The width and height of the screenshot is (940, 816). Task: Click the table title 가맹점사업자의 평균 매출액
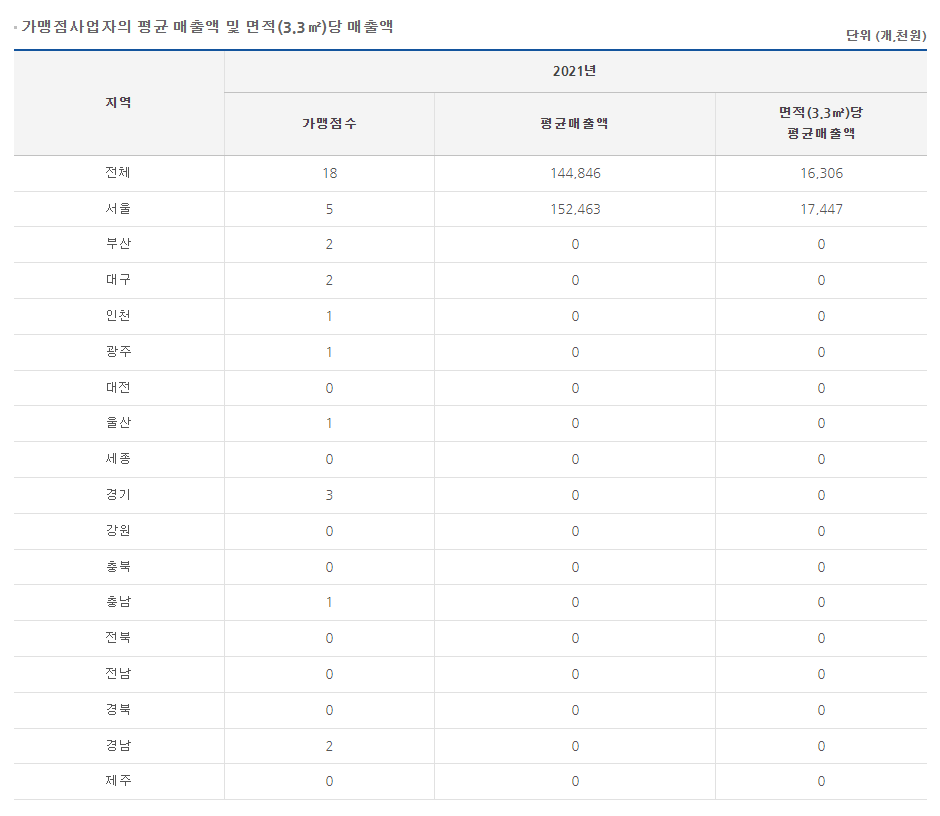point(207,27)
